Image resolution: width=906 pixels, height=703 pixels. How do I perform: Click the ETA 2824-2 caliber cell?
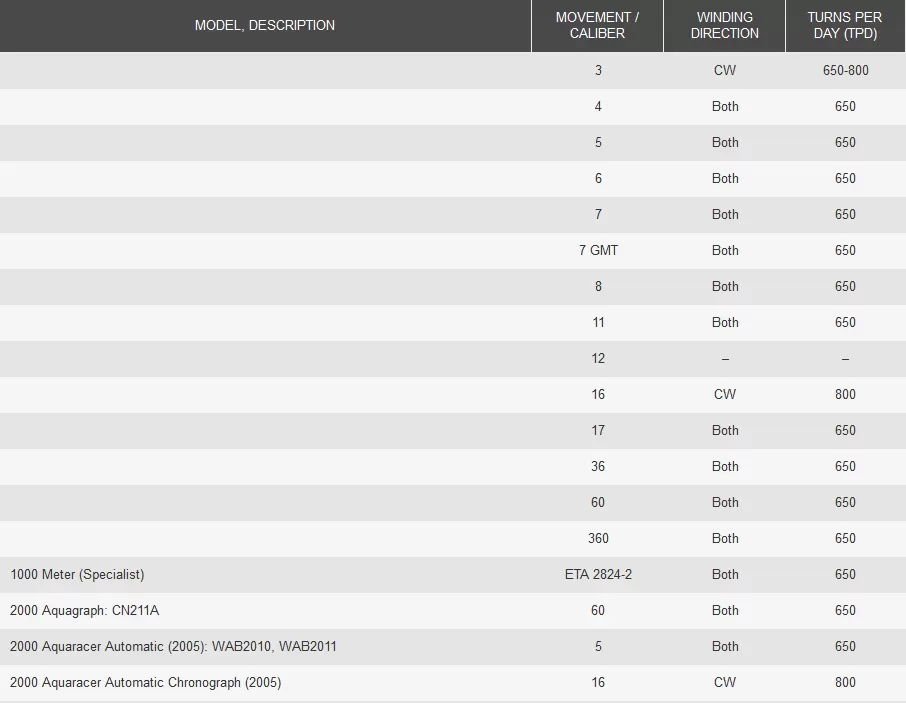pyautogui.click(x=598, y=575)
